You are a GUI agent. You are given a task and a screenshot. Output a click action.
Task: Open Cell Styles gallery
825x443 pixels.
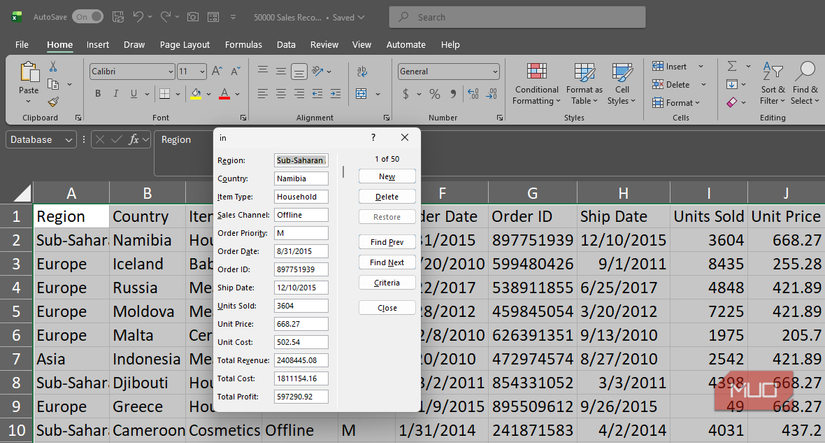click(621, 84)
